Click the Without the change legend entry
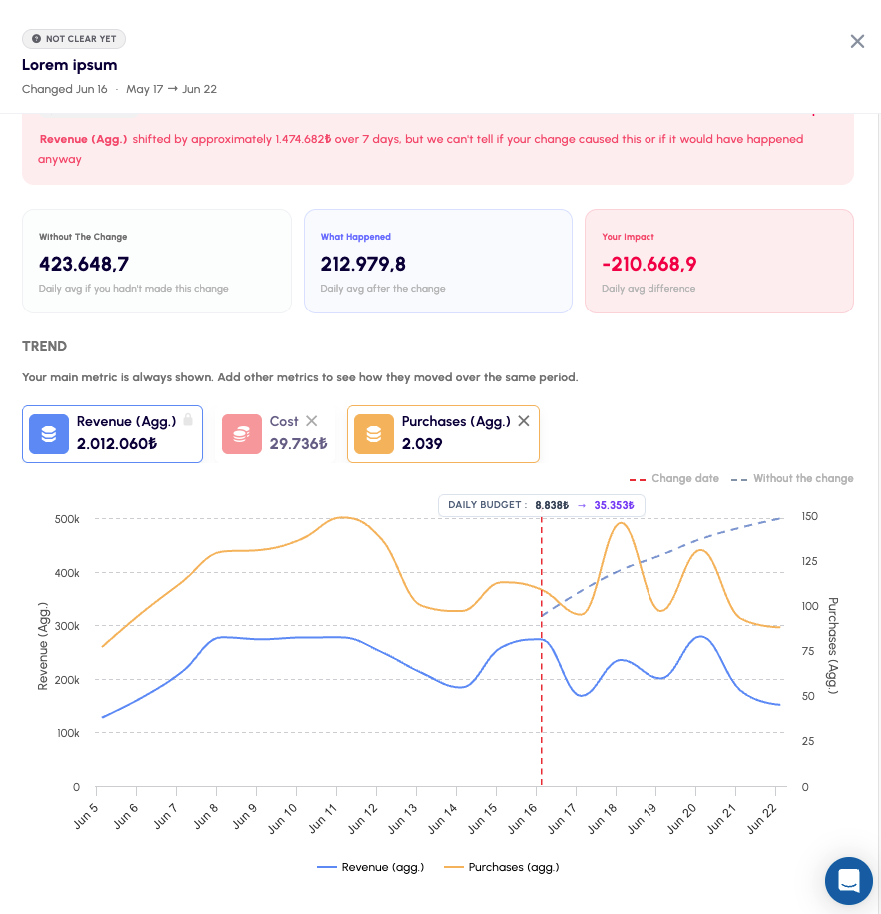Viewport: 881px width, 914px height. tap(792, 479)
